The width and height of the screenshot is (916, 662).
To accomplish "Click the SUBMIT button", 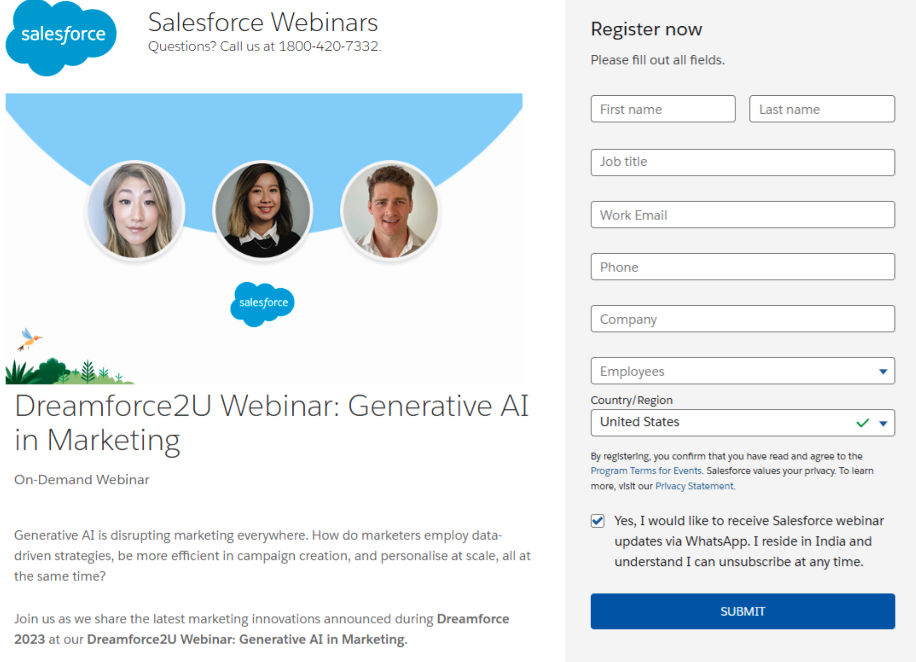I will [x=742, y=611].
